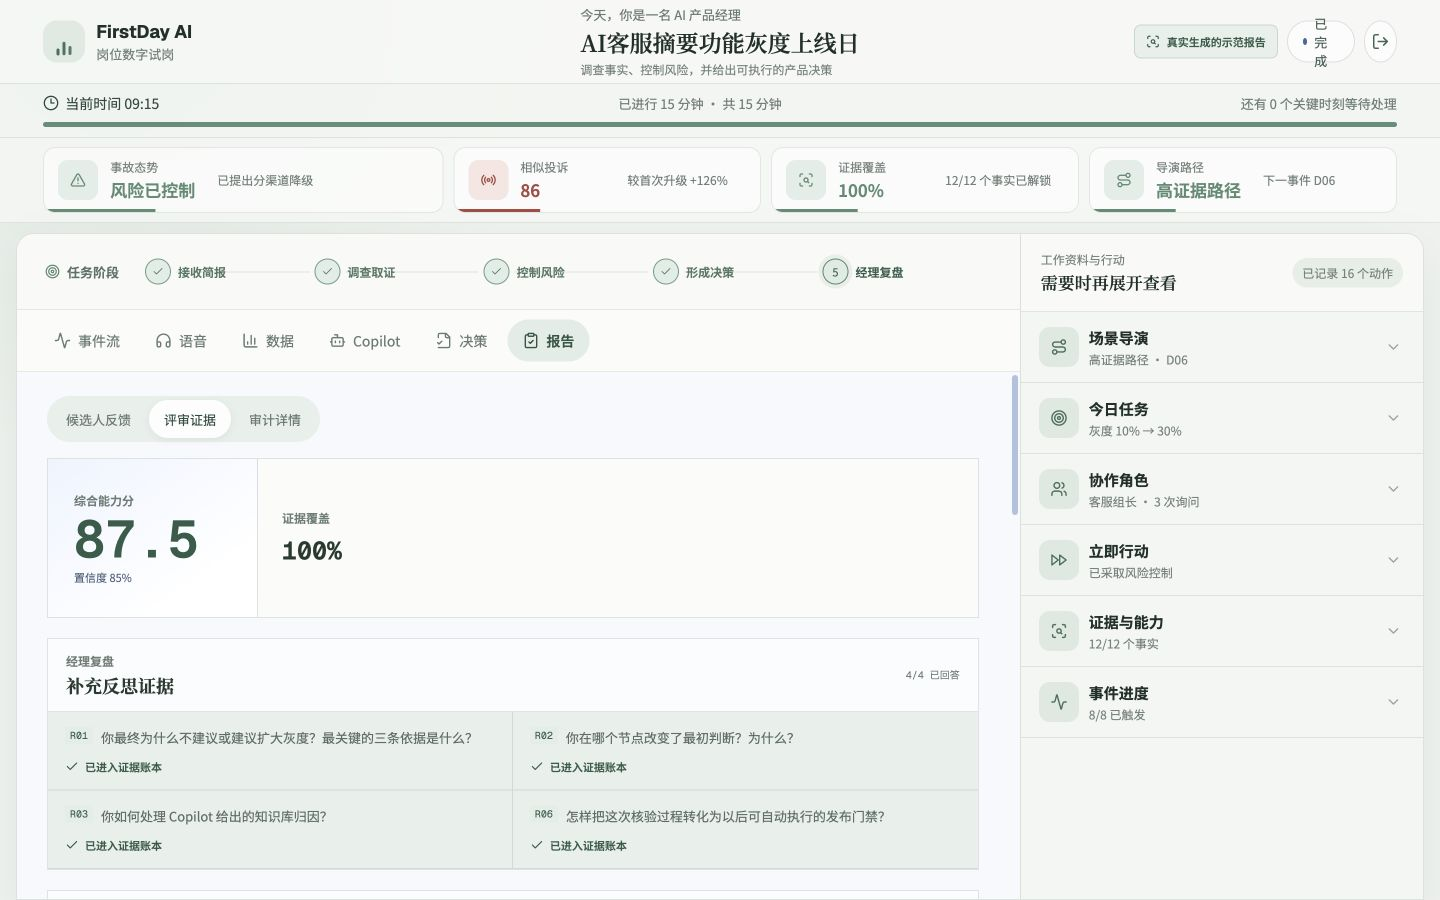The image size is (1440, 900).
Task: Open question R01 about 扩大灰度 reasons
Action: (280, 751)
